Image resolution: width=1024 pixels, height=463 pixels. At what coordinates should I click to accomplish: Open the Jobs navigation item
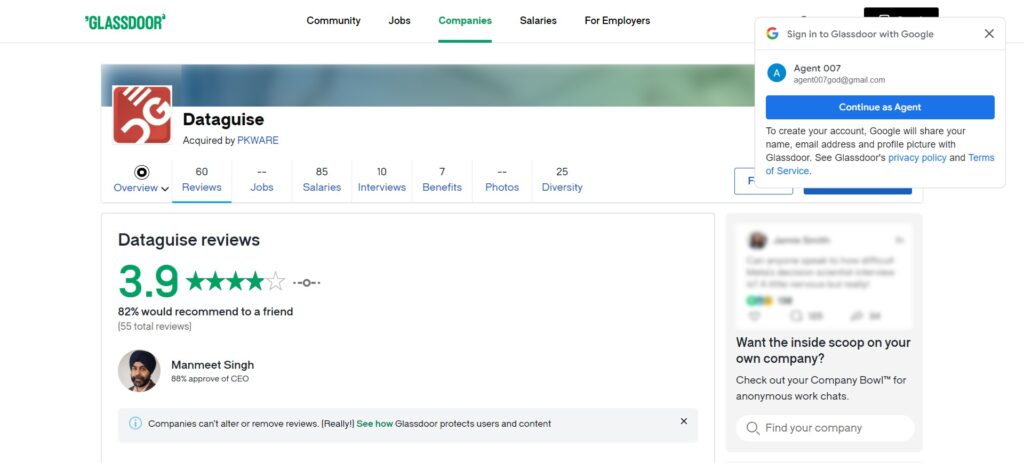pos(399,20)
